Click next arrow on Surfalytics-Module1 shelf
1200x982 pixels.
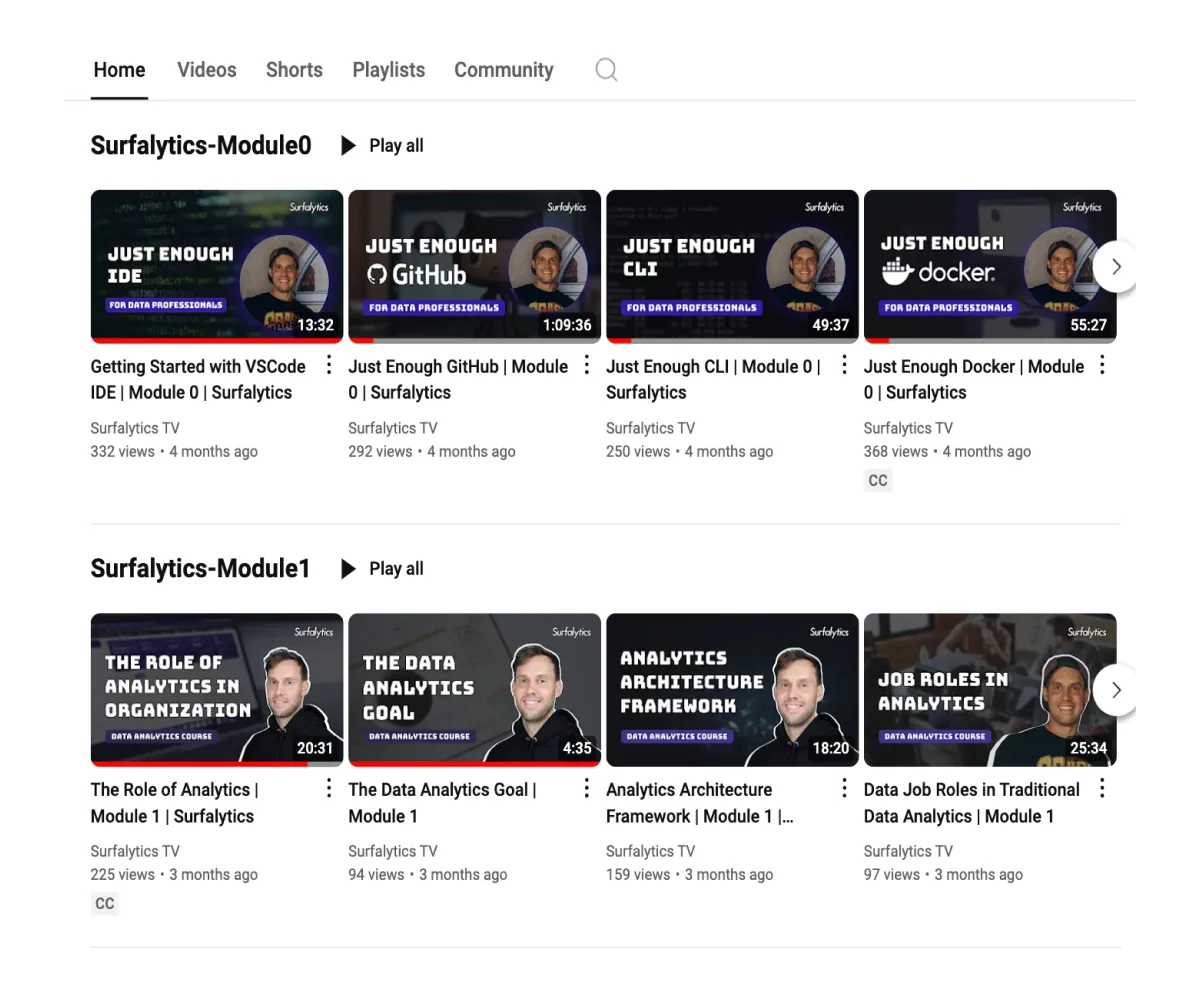click(1116, 690)
